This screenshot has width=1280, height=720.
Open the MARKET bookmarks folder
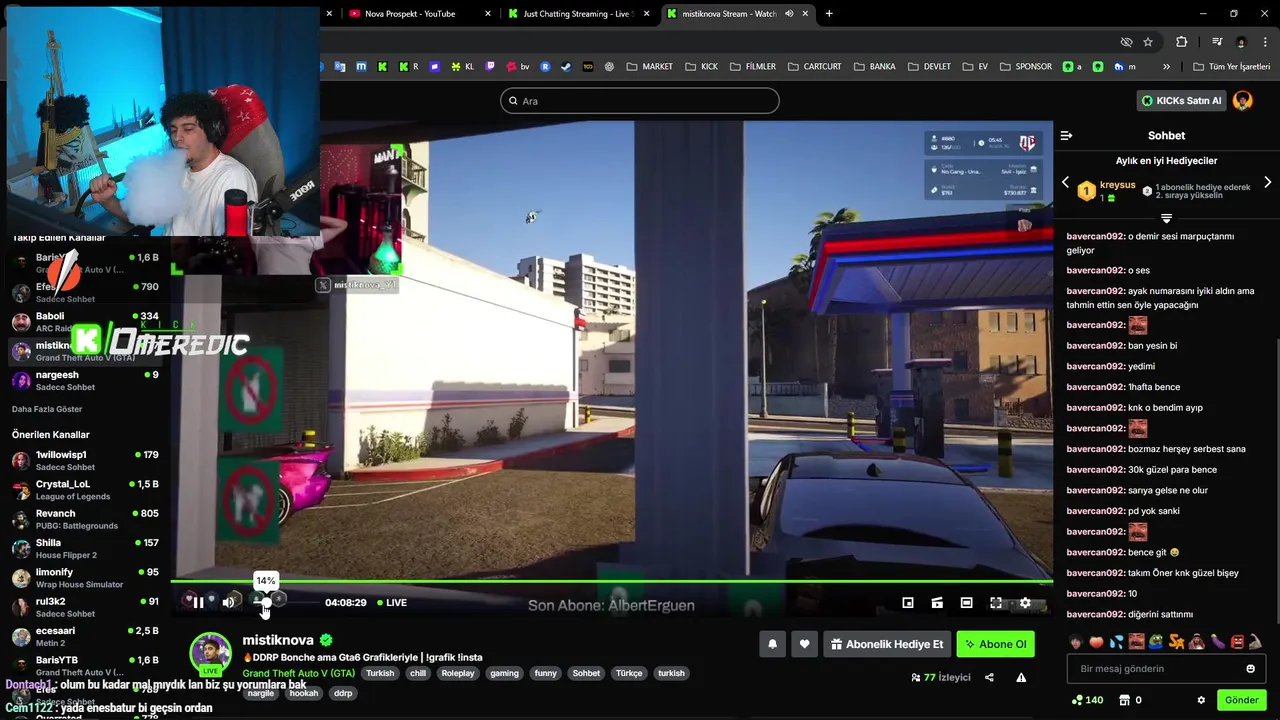(650, 67)
